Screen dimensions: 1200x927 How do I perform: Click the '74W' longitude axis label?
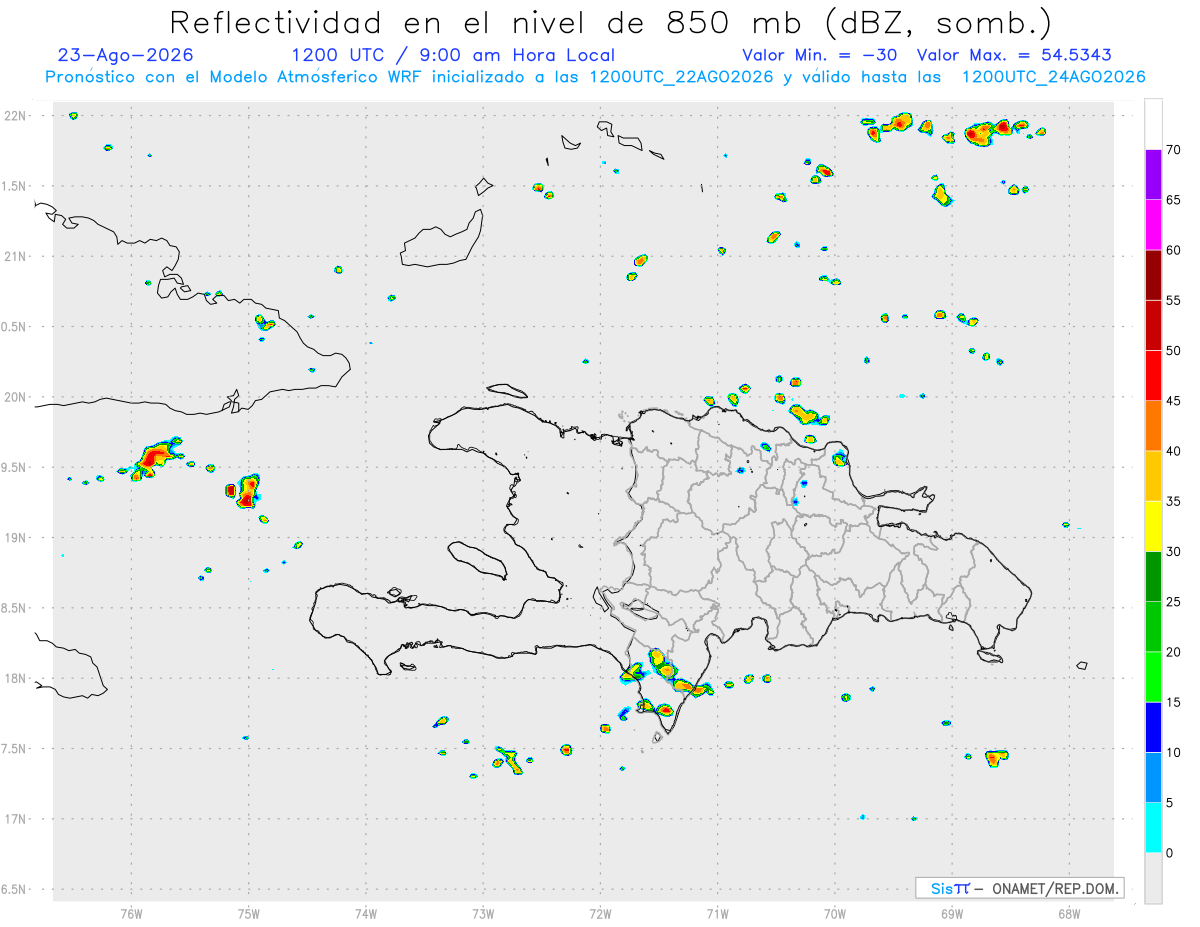[x=366, y=914]
